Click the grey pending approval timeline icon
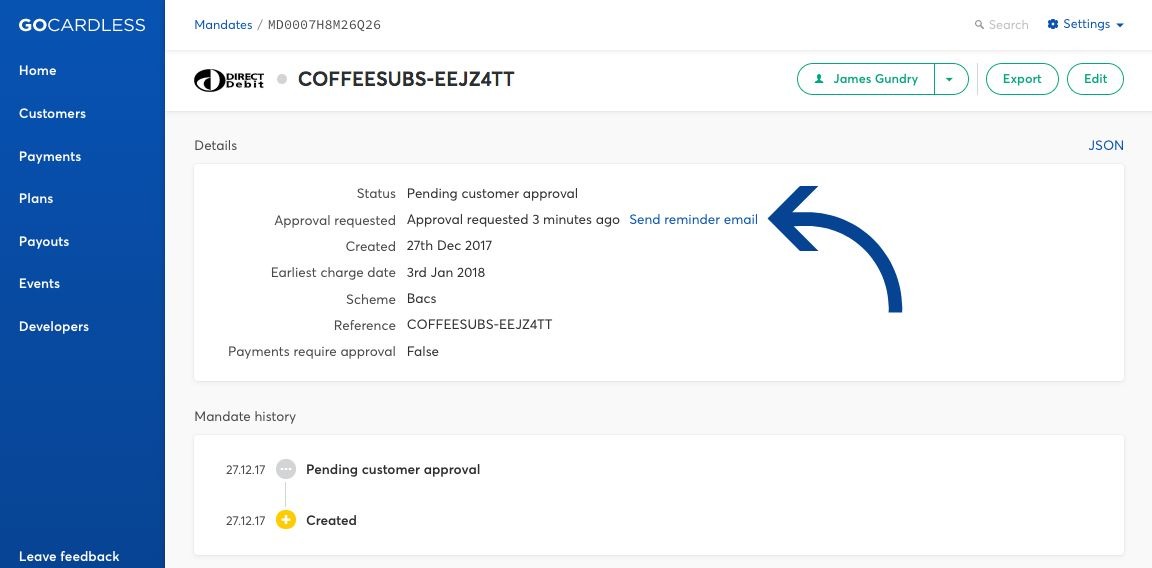1152x568 pixels. click(x=286, y=470)
